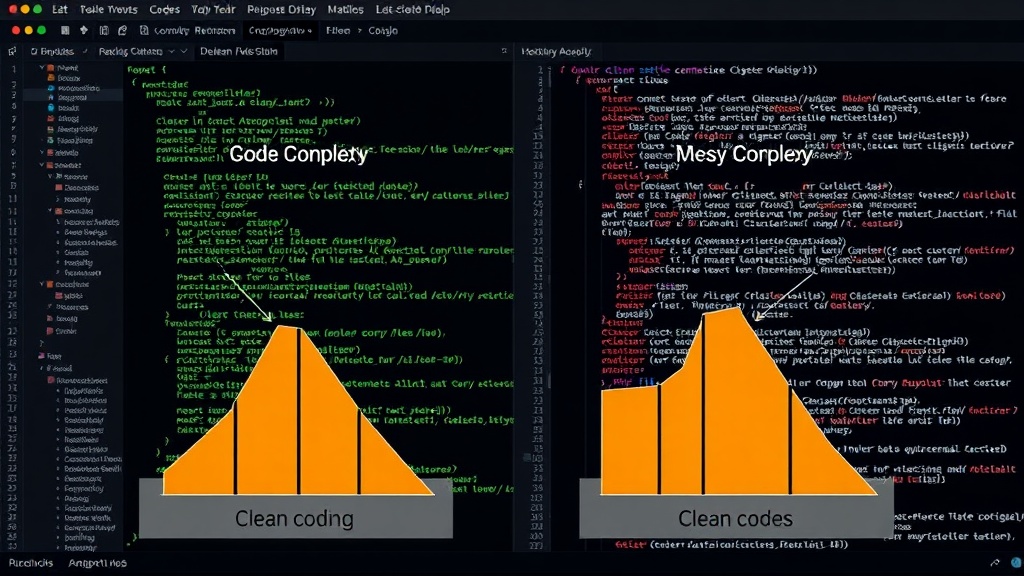The width and height of the screenshot is (1024, 576).
Task: Click the blue circular icon in the bottom-right corner
Action: (x=1016, y=562)
